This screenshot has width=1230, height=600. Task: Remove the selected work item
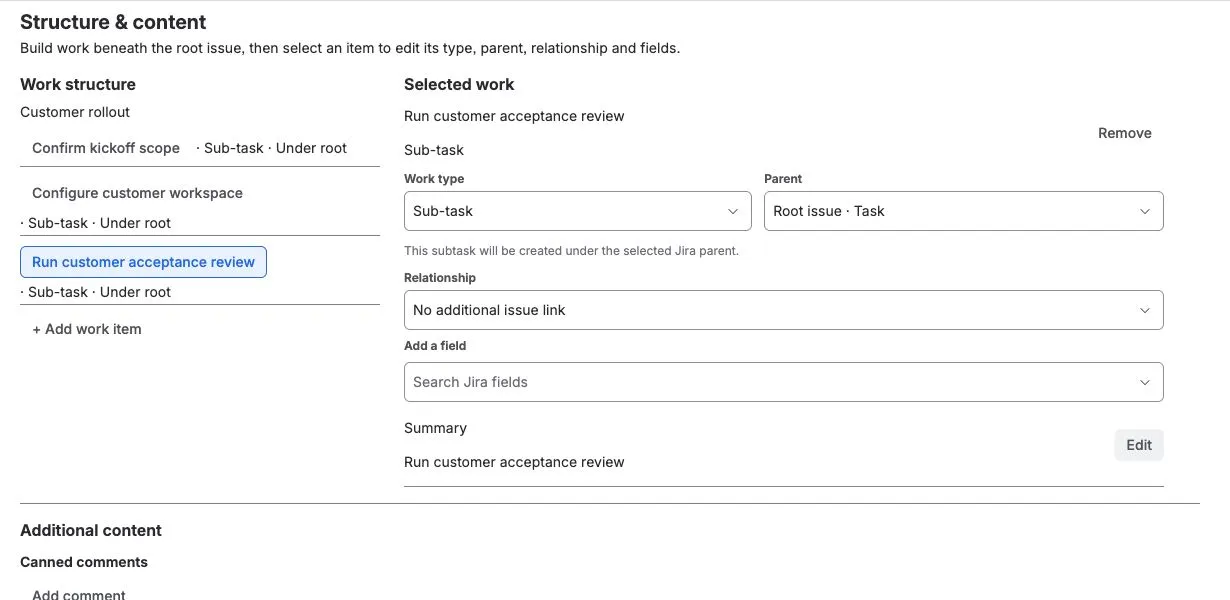(x=1124, y=133)
